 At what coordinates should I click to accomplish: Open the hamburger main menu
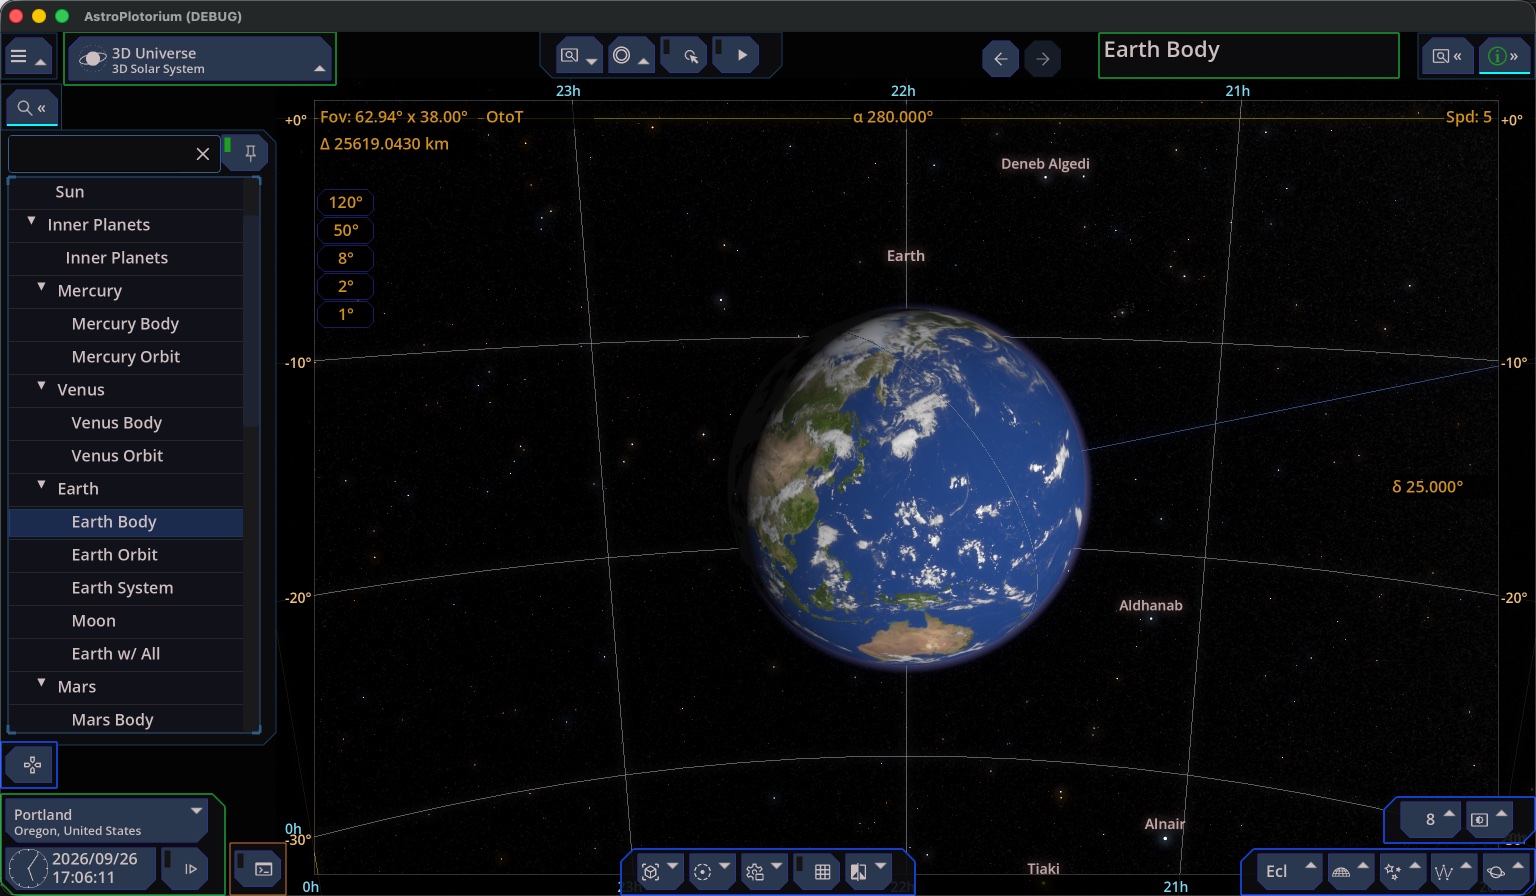[x=27, y=58]
